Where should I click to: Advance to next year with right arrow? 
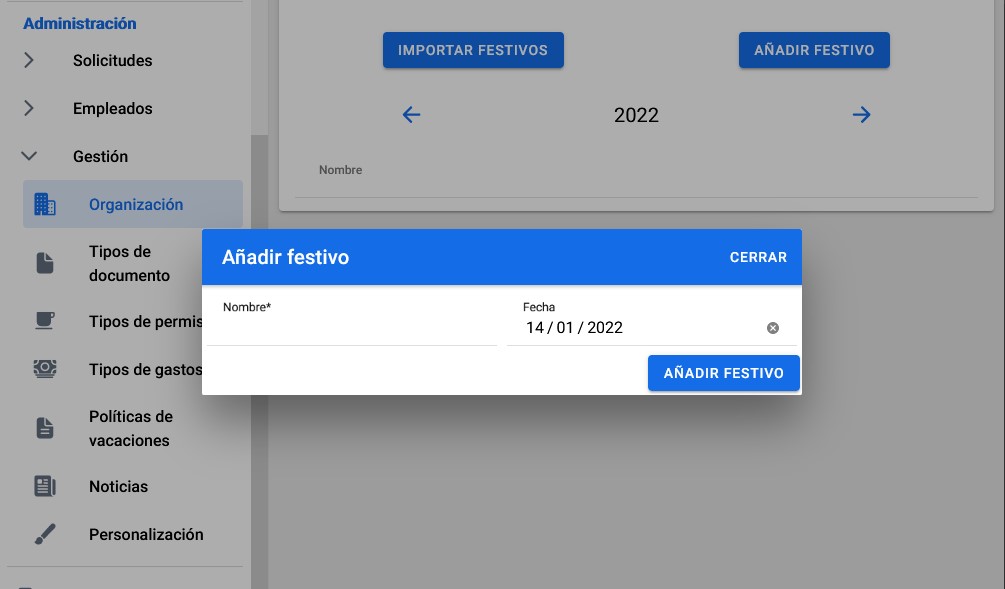(861, 115)
